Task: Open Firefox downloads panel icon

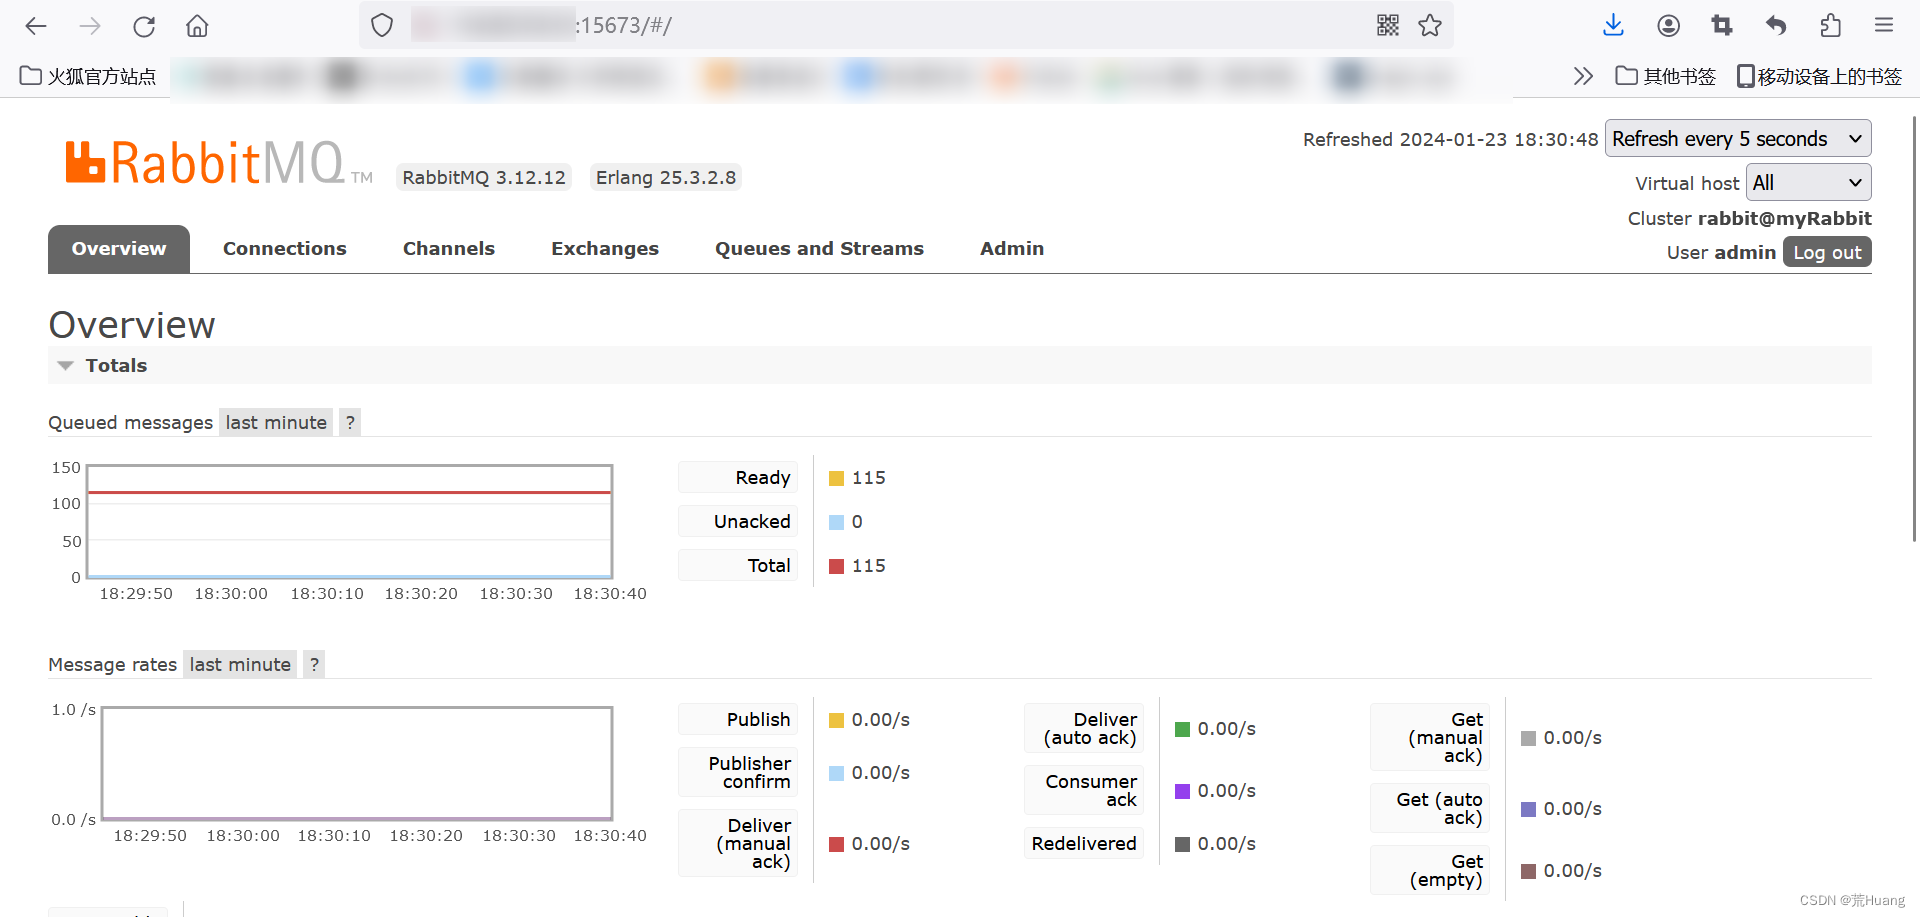Action: click(1613, 25)
